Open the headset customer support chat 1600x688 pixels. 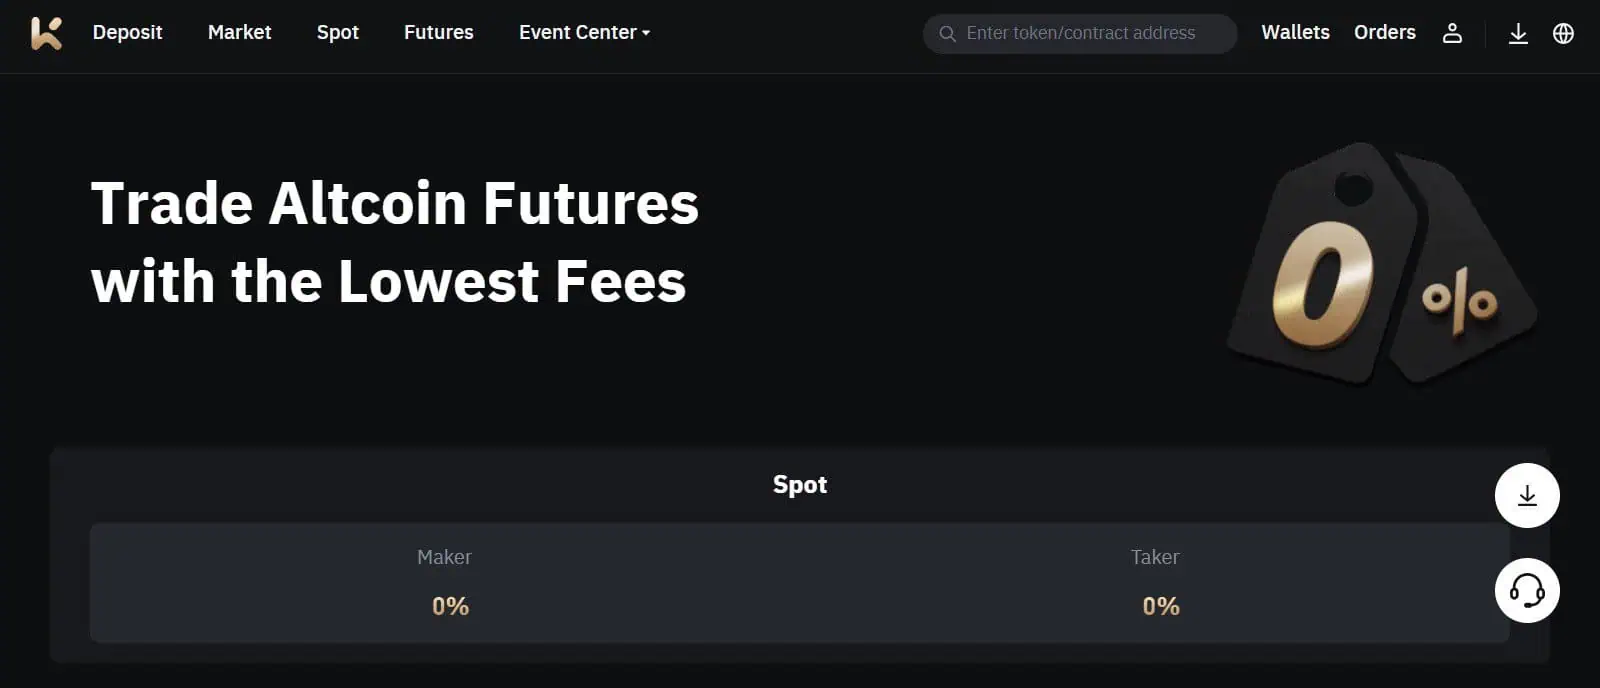1526,590
